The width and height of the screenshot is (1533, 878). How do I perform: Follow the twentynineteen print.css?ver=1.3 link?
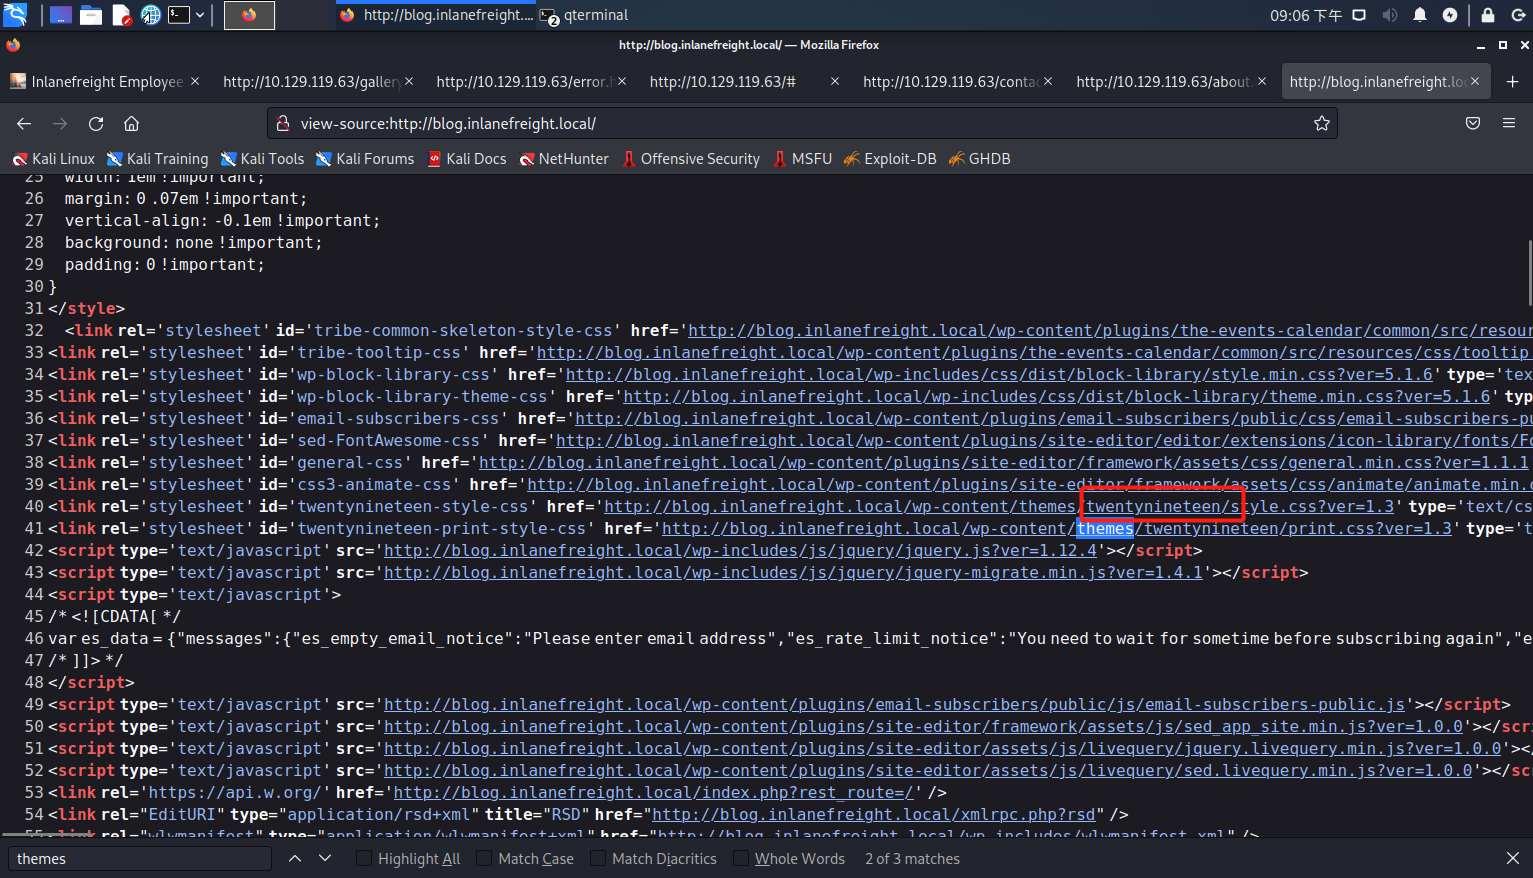coord(1056,529)
